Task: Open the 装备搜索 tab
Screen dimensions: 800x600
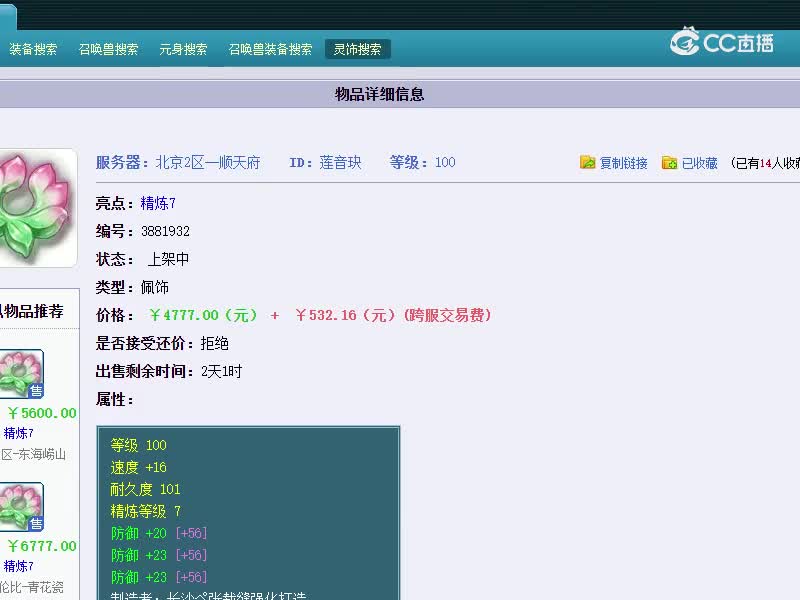Action: (33, 49)
